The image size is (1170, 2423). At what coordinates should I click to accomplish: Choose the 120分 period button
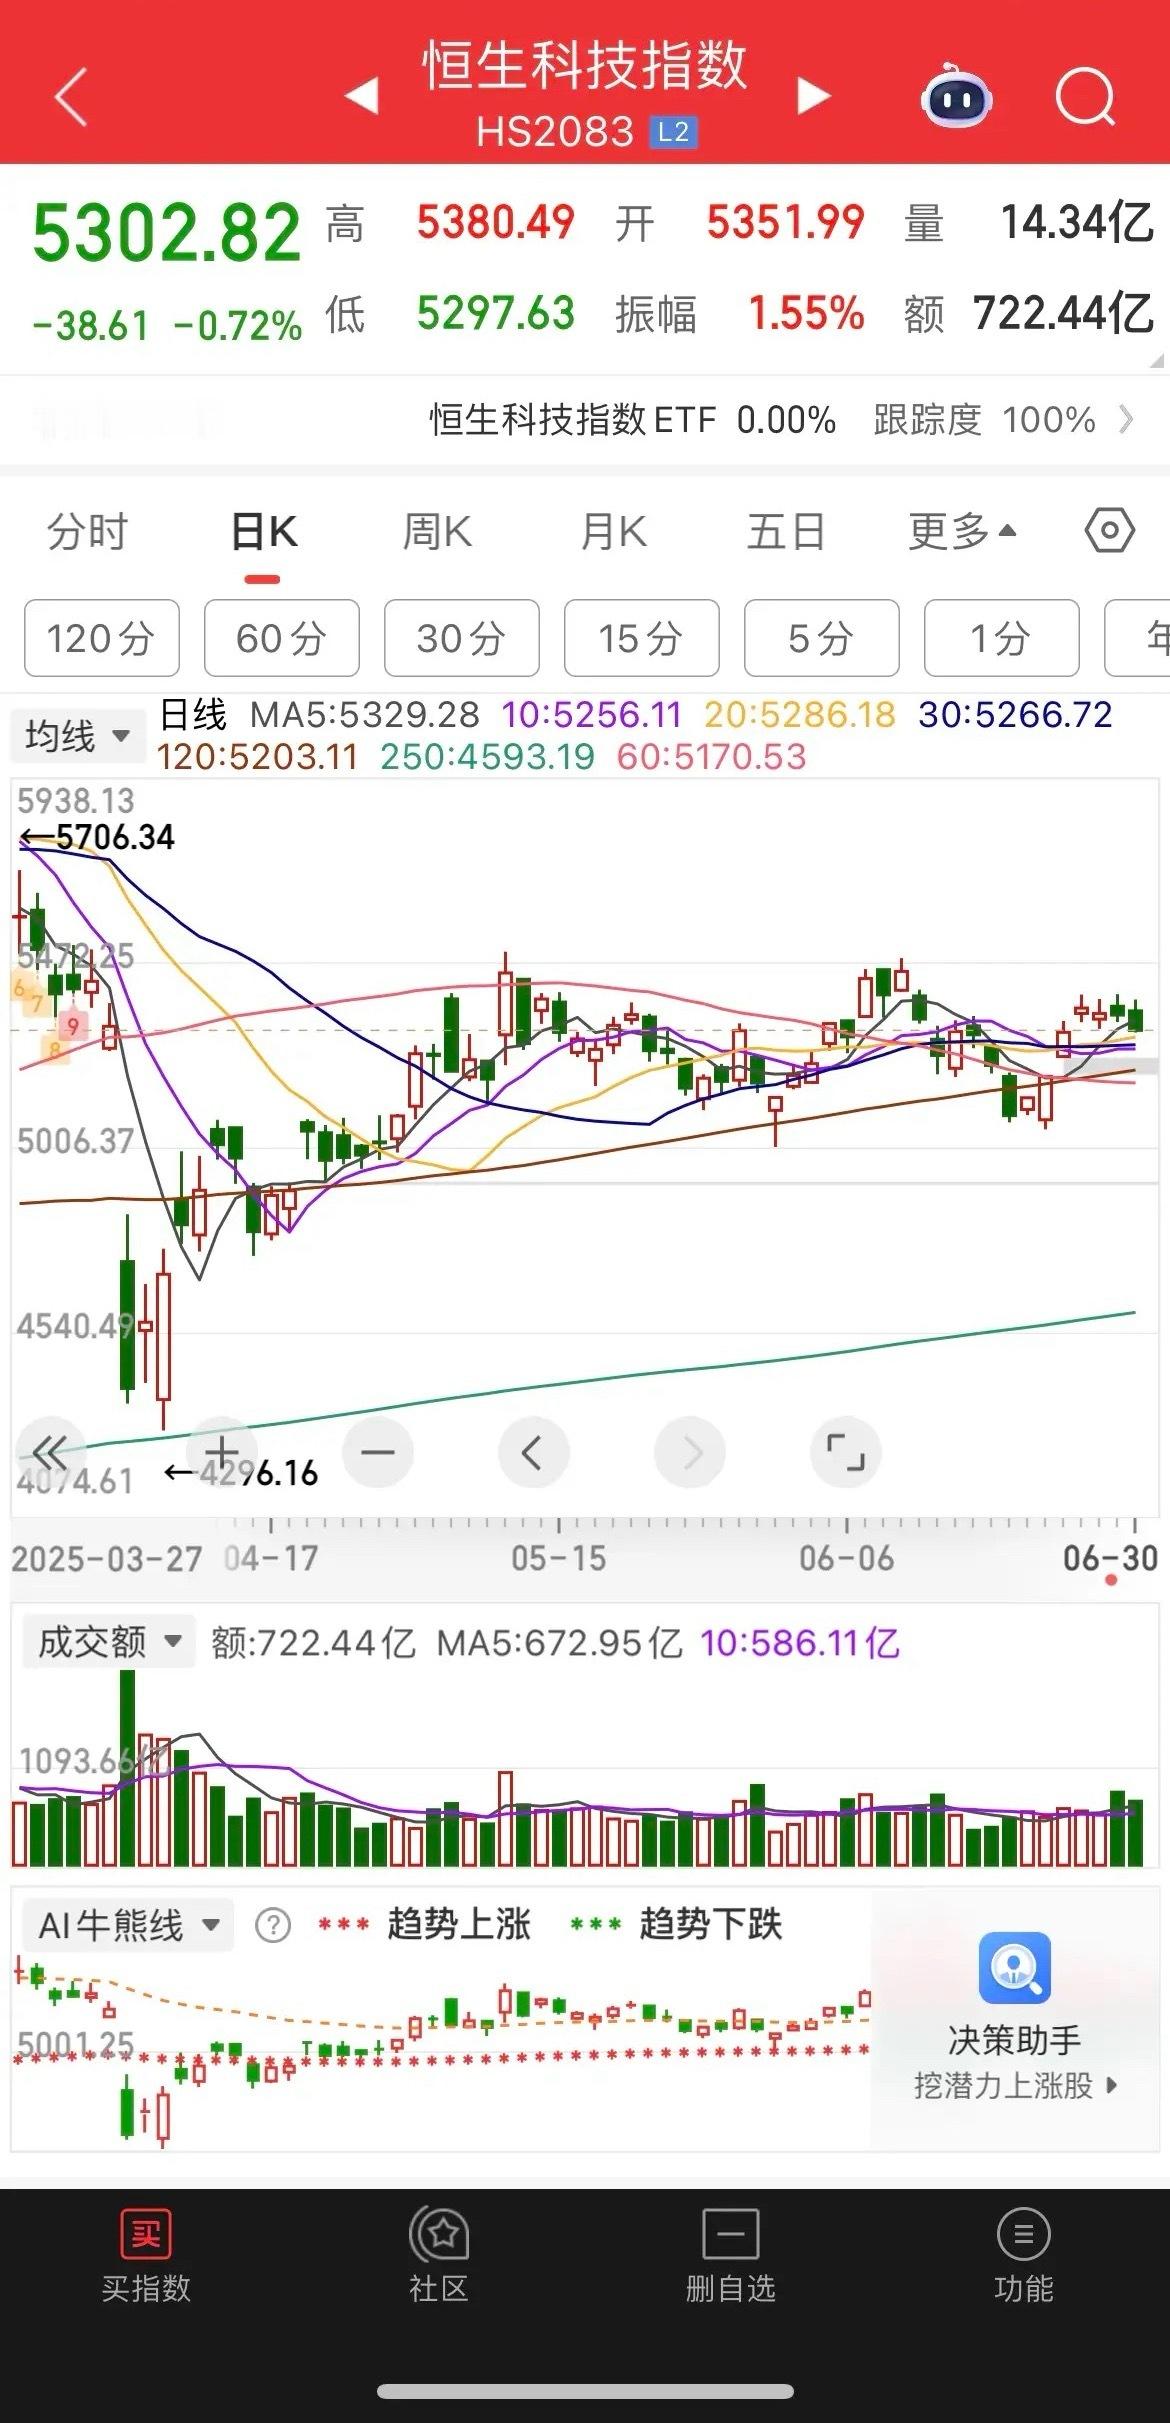[x=102, y=638]
